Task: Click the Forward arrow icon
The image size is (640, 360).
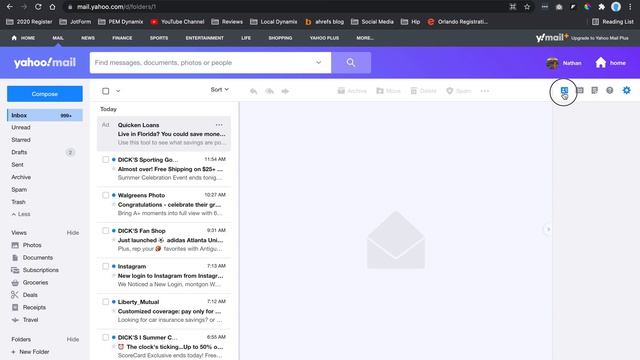Action: pos(285,91)
